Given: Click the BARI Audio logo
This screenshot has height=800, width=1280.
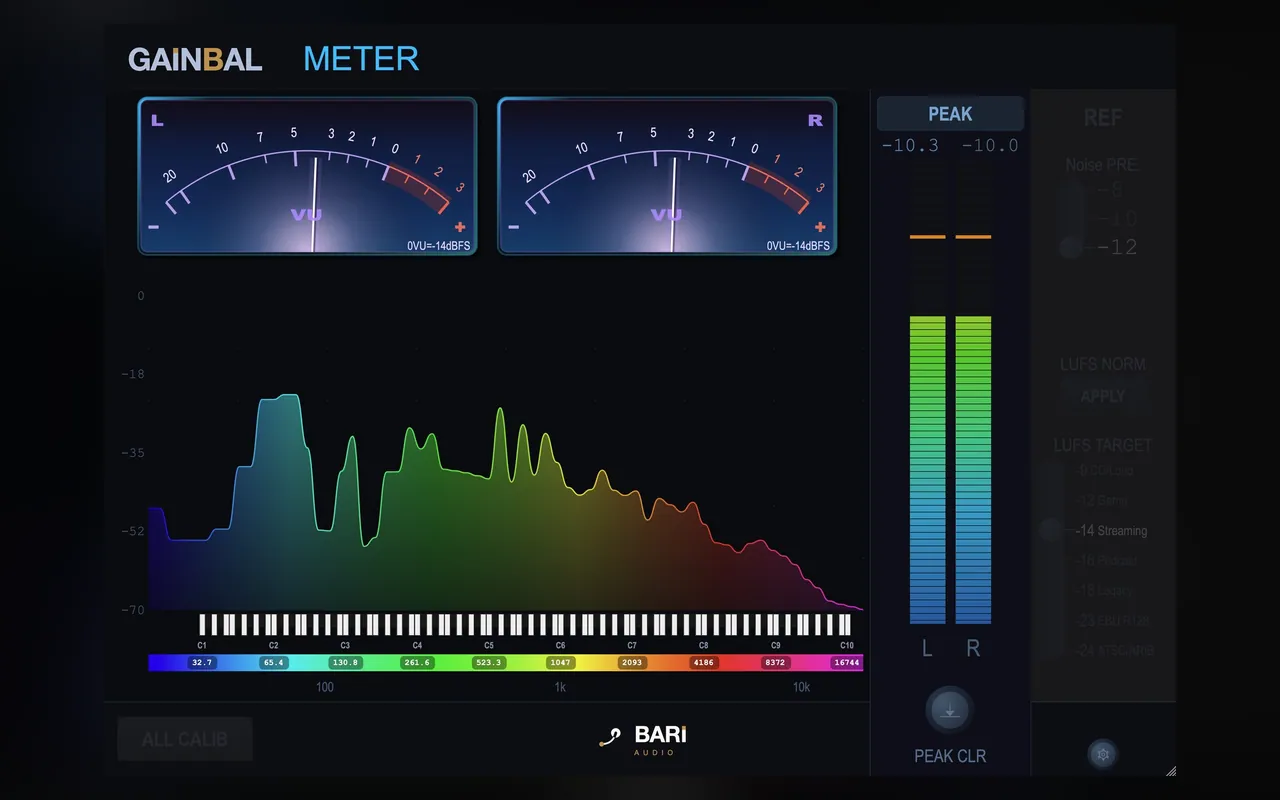Looking at the screenshot, I should (x=642, y=740).
